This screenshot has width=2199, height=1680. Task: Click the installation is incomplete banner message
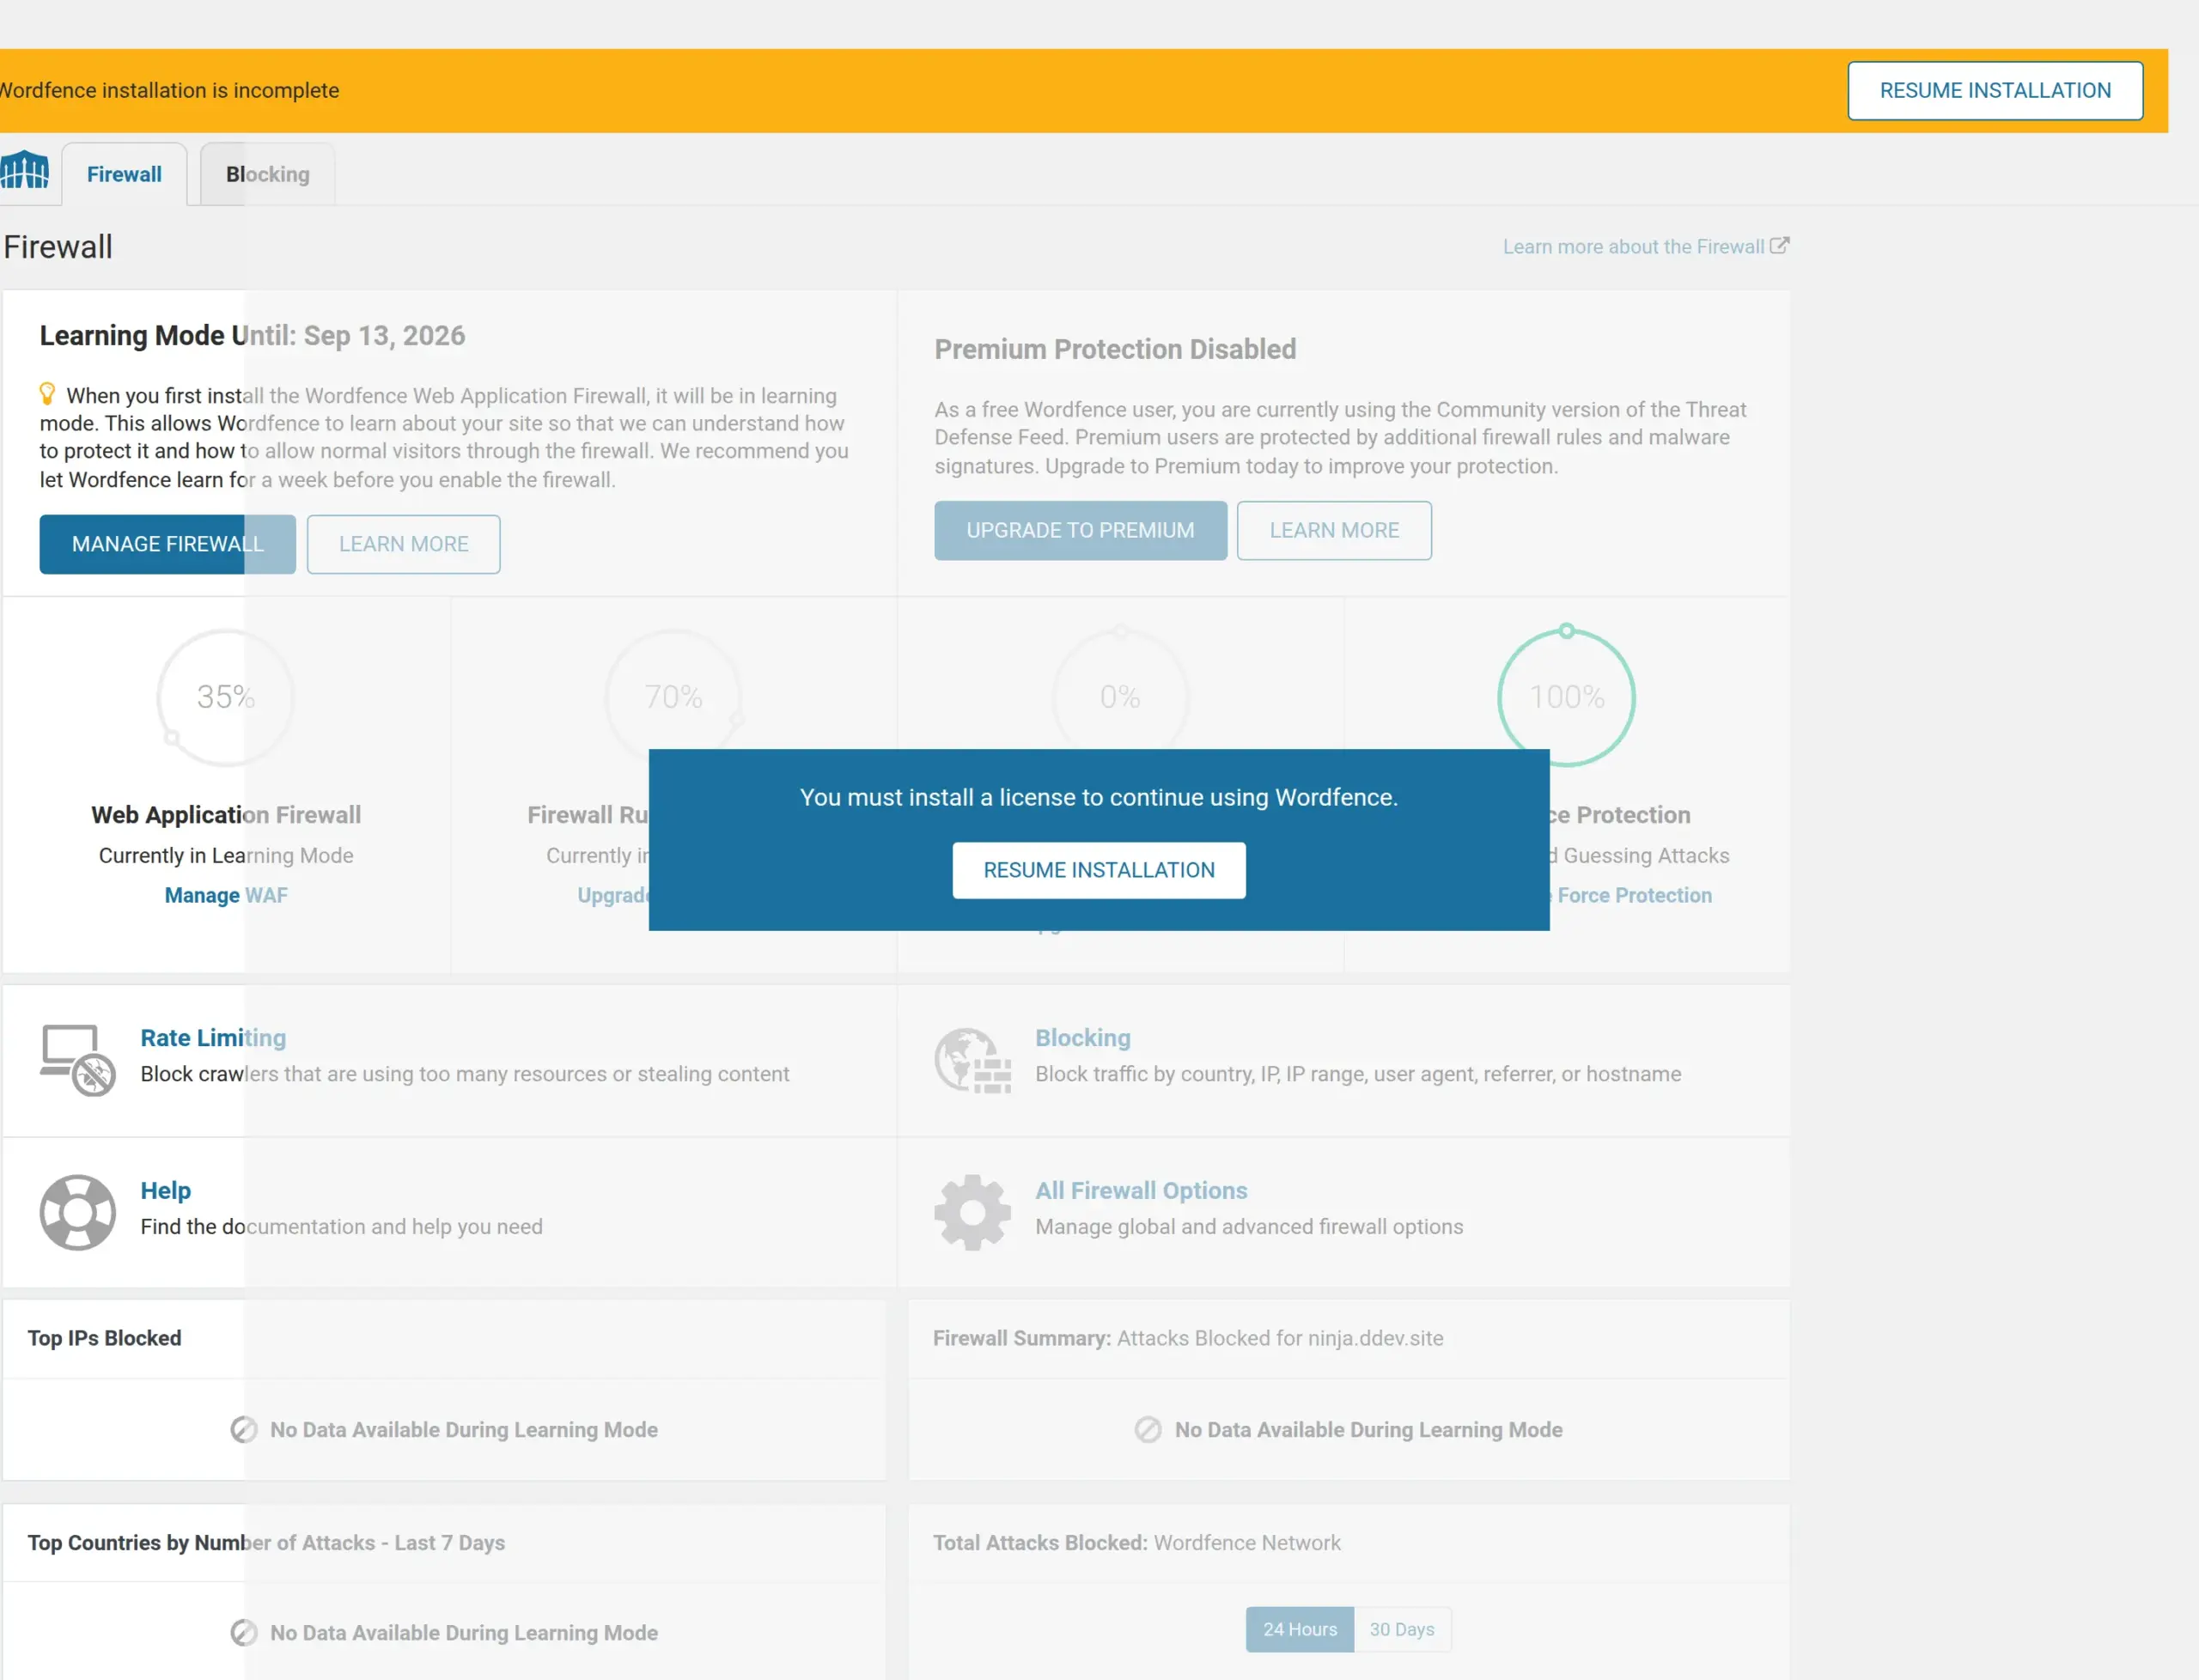[x=170, y=90]
